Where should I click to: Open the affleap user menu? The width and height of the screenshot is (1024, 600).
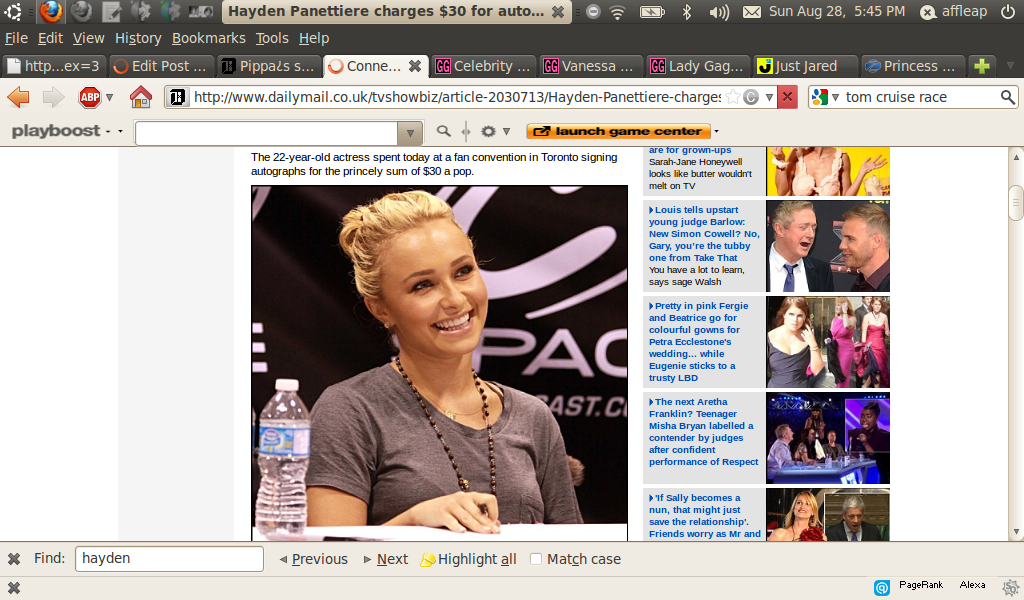pos(953,11)
